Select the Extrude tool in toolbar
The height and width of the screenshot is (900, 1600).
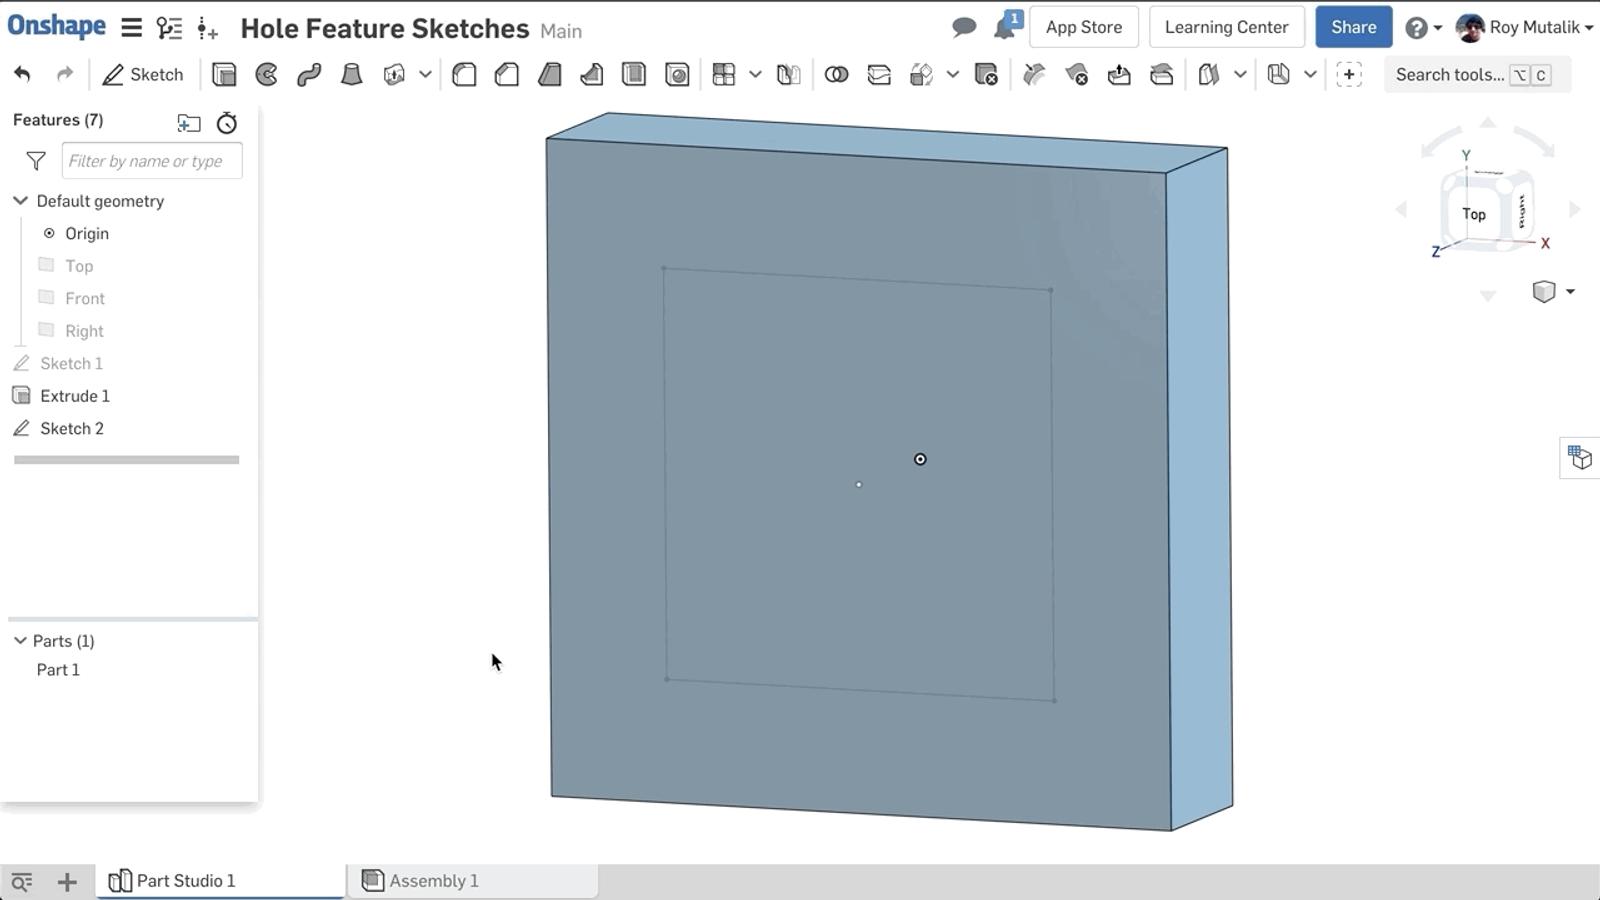click(224, 75)
